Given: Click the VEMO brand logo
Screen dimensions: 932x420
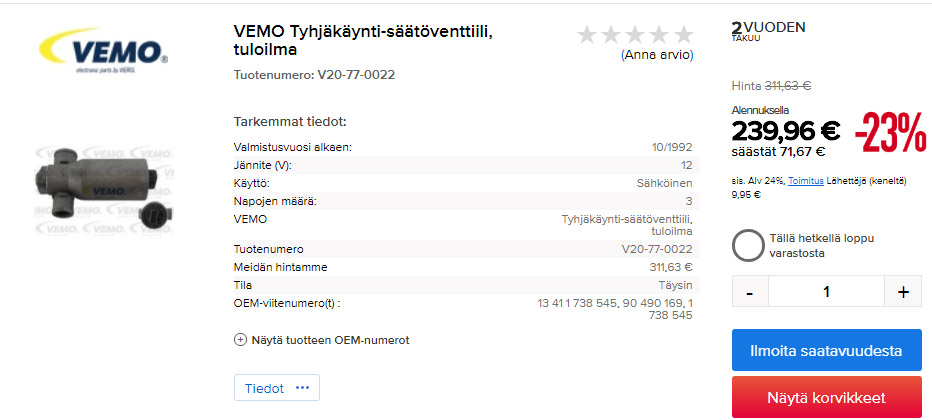Looking at the screenshot, I should (x=101, y=51).
